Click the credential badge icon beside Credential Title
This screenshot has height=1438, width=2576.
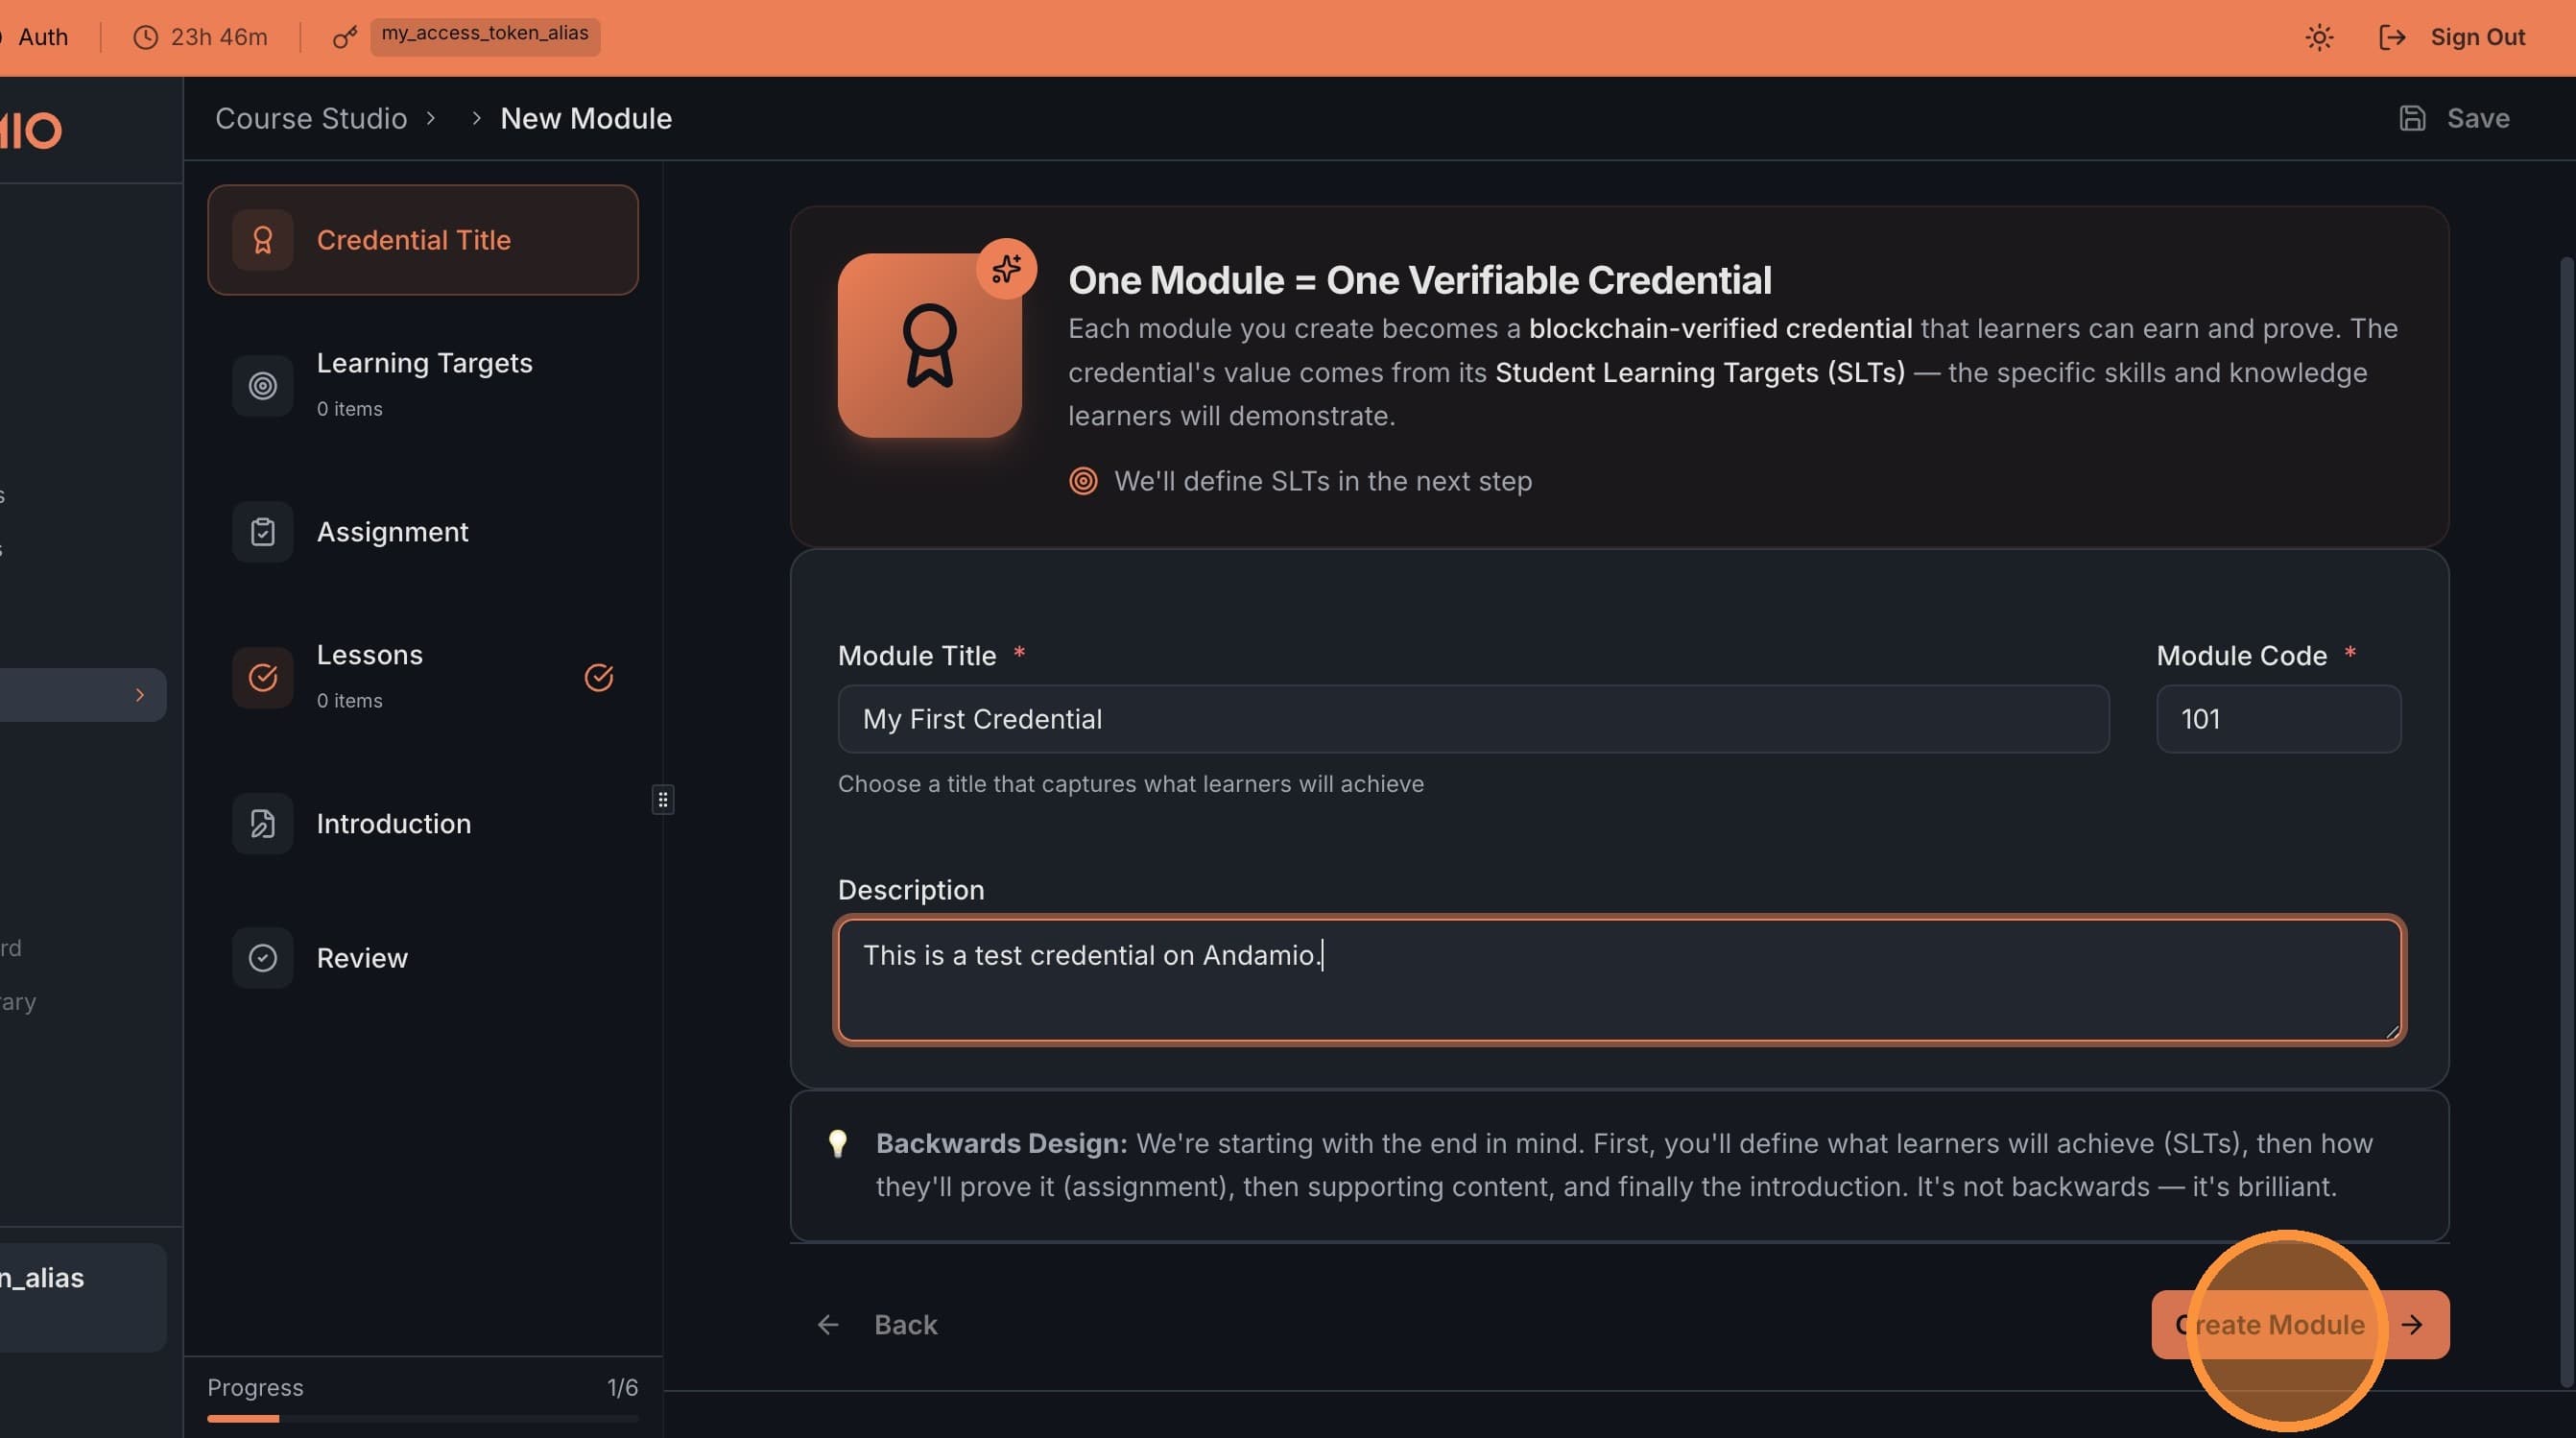(262, 240)
